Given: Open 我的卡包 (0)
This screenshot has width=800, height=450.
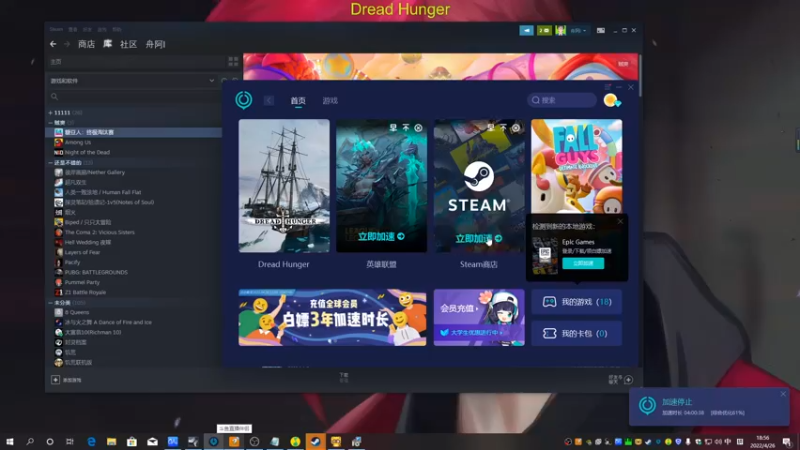Looking at the screenshot, I should tap(577, 334).
